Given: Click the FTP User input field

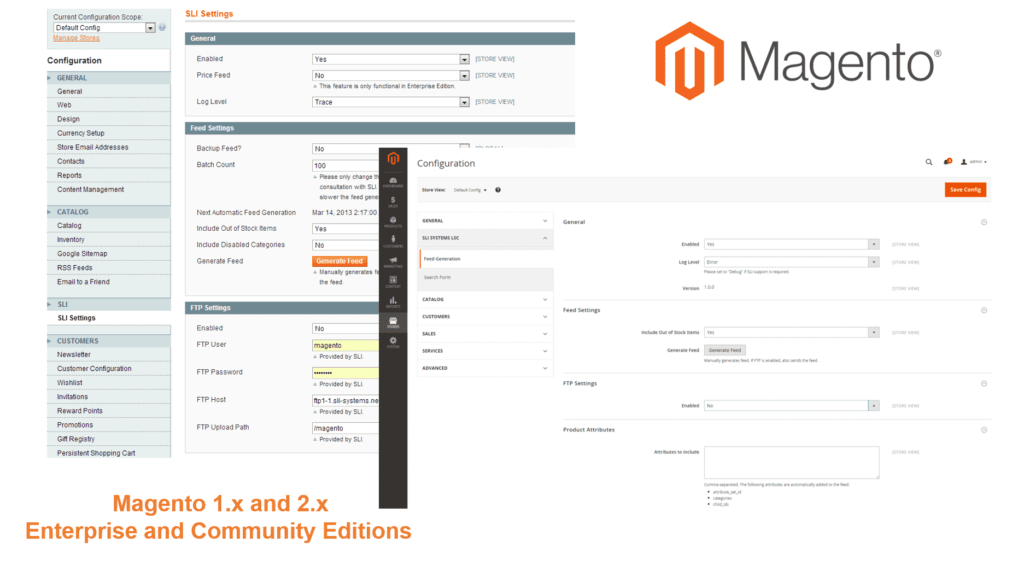Looking at the screenshot, I should [345, 345].
